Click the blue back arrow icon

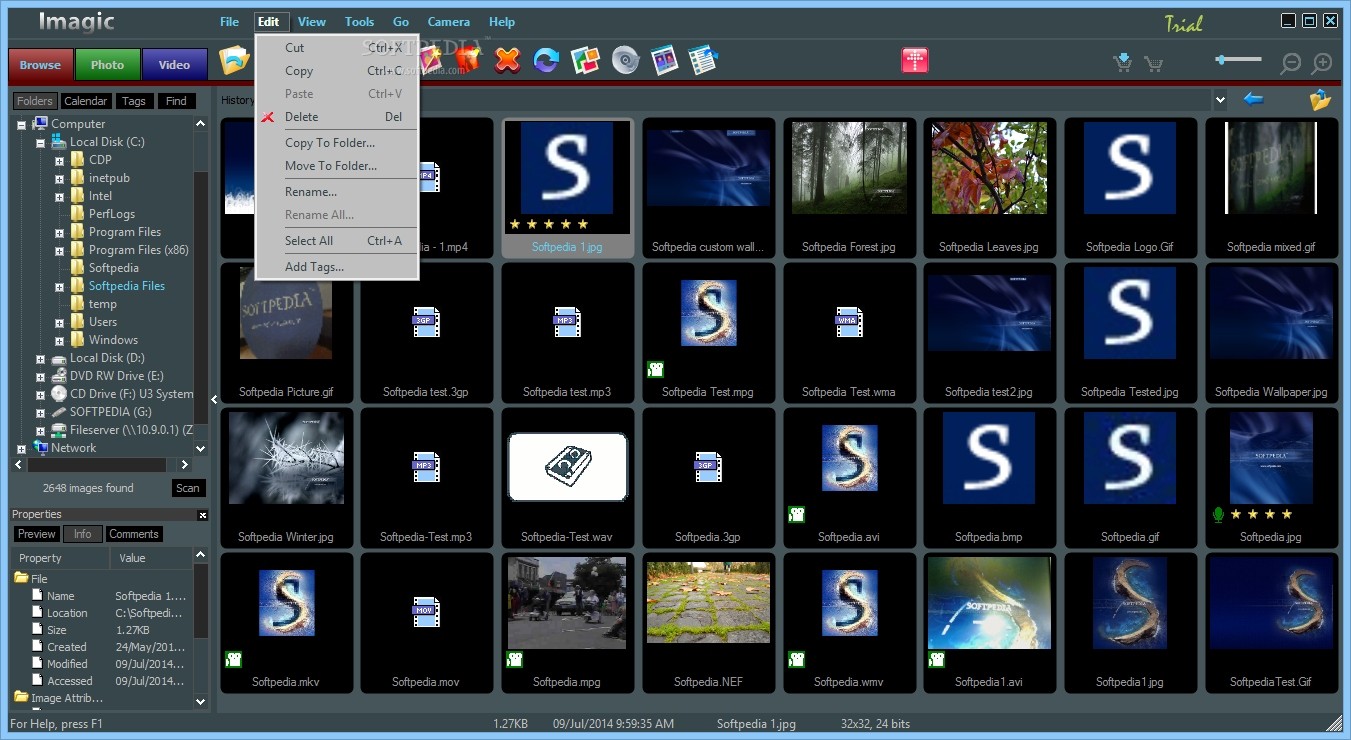[1253, 99]
